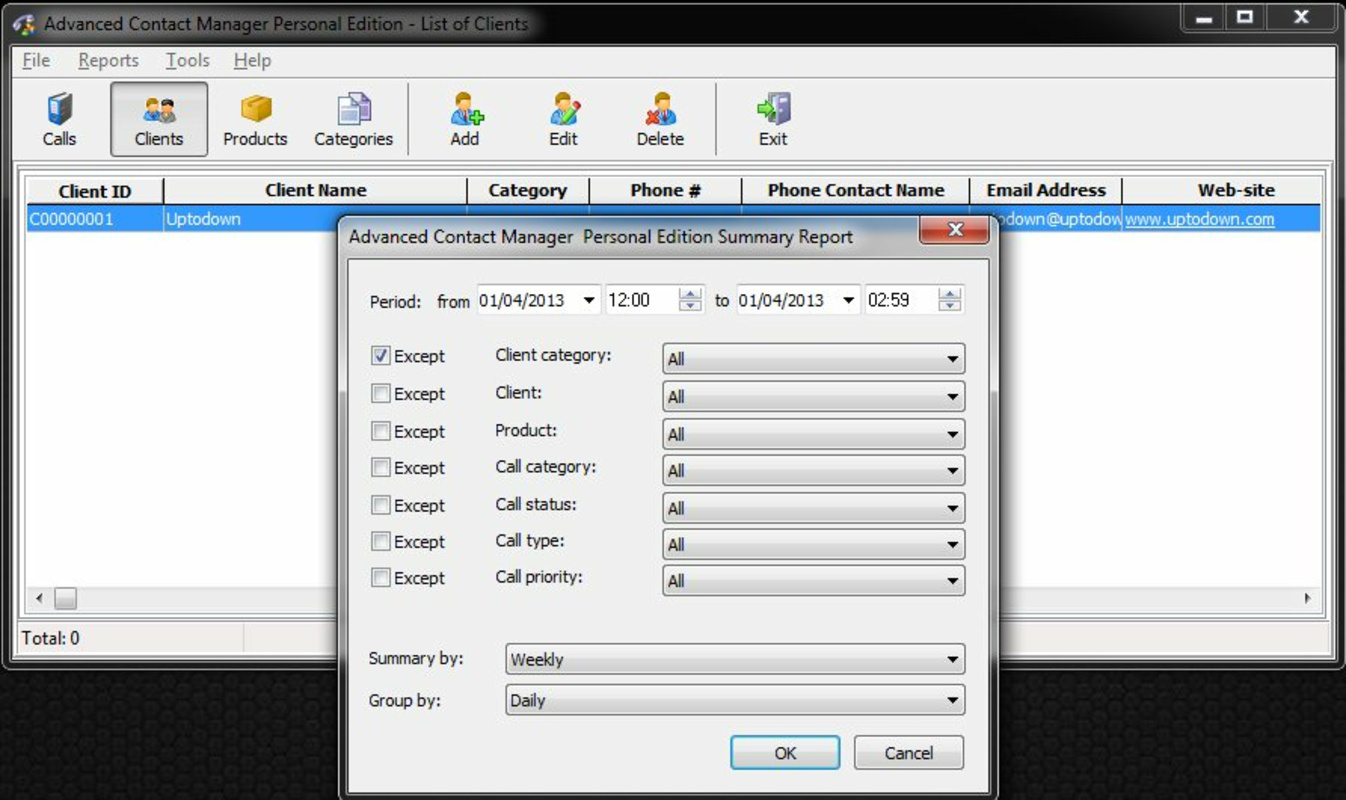This screenshot has height=800, width=1346.
Task: Click the 12:00 from-time spinner
Action: click(690, 300)
